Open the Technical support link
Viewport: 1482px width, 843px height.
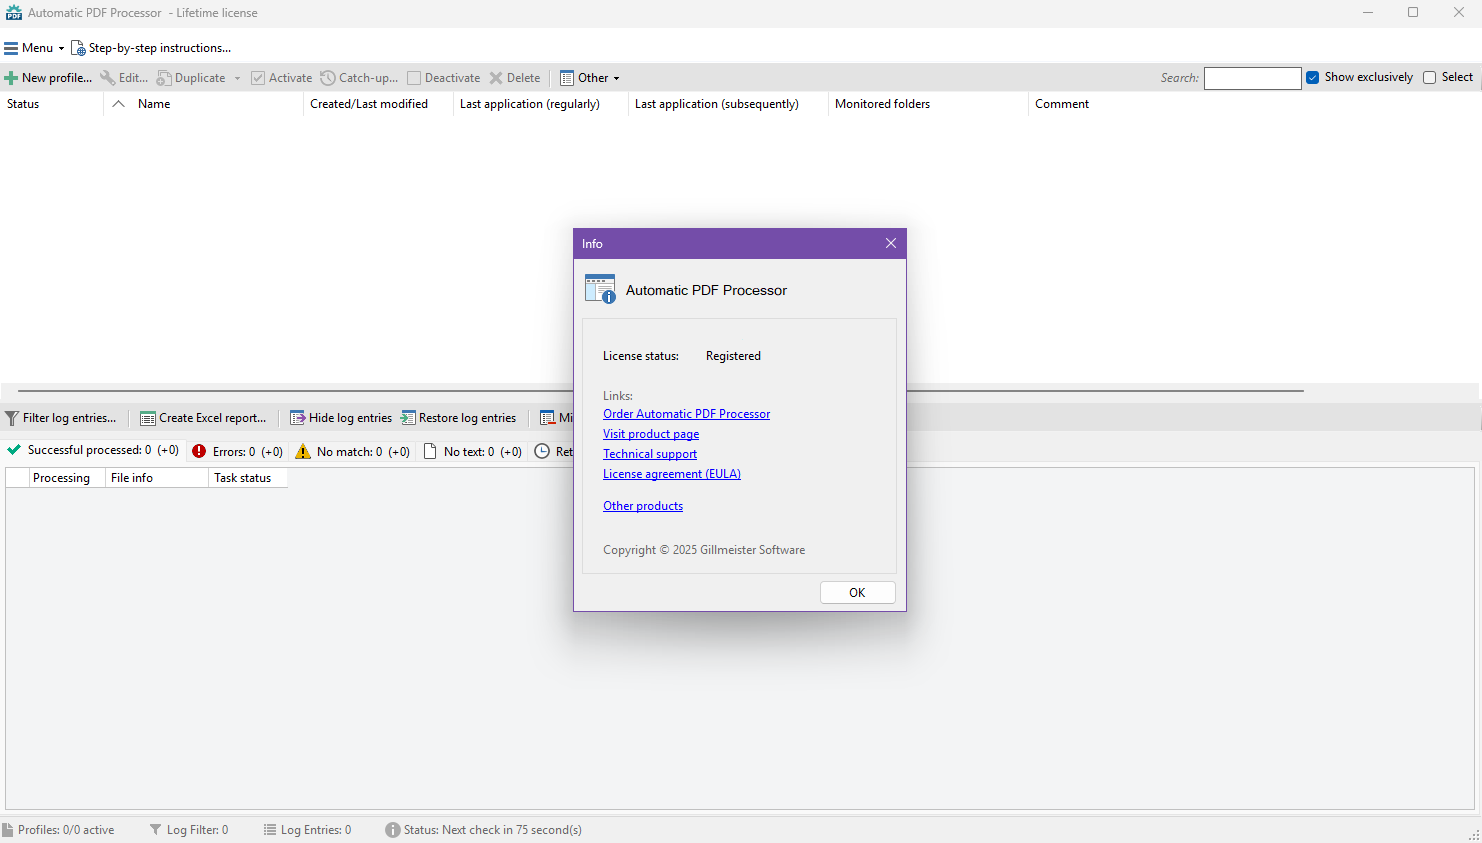650,454
